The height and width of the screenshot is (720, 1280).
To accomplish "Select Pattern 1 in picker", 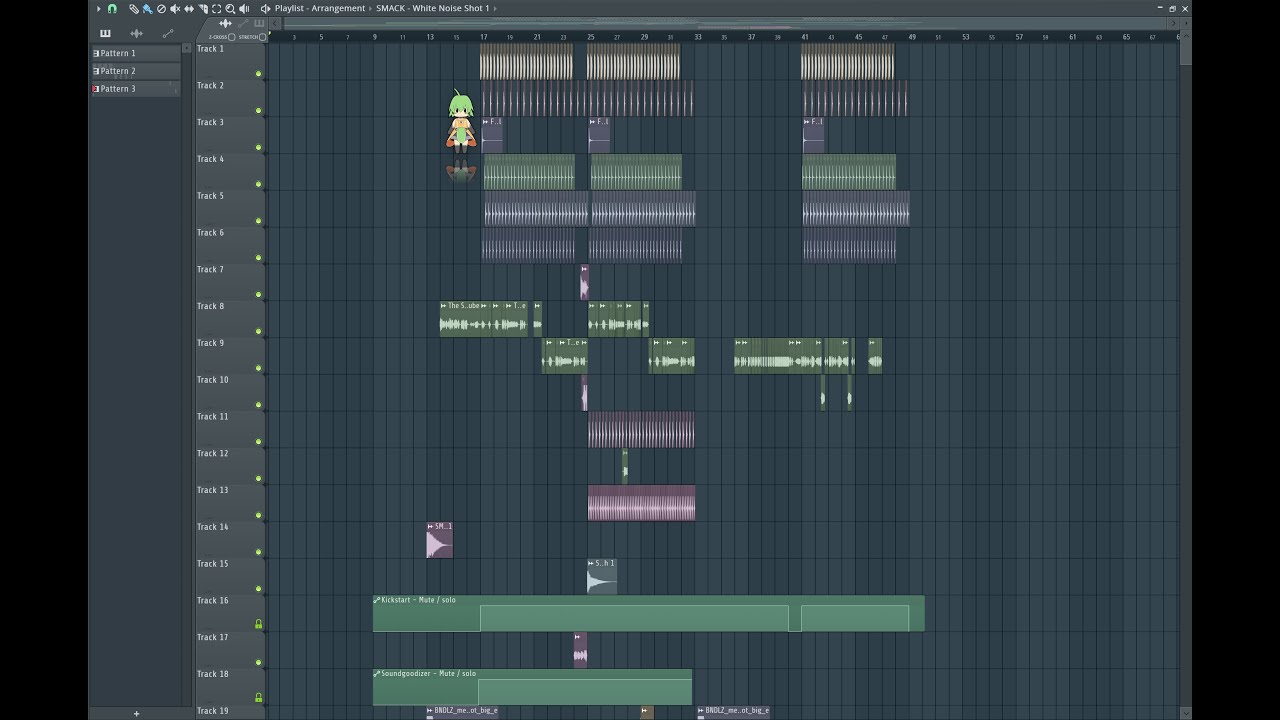I will 135,53.
